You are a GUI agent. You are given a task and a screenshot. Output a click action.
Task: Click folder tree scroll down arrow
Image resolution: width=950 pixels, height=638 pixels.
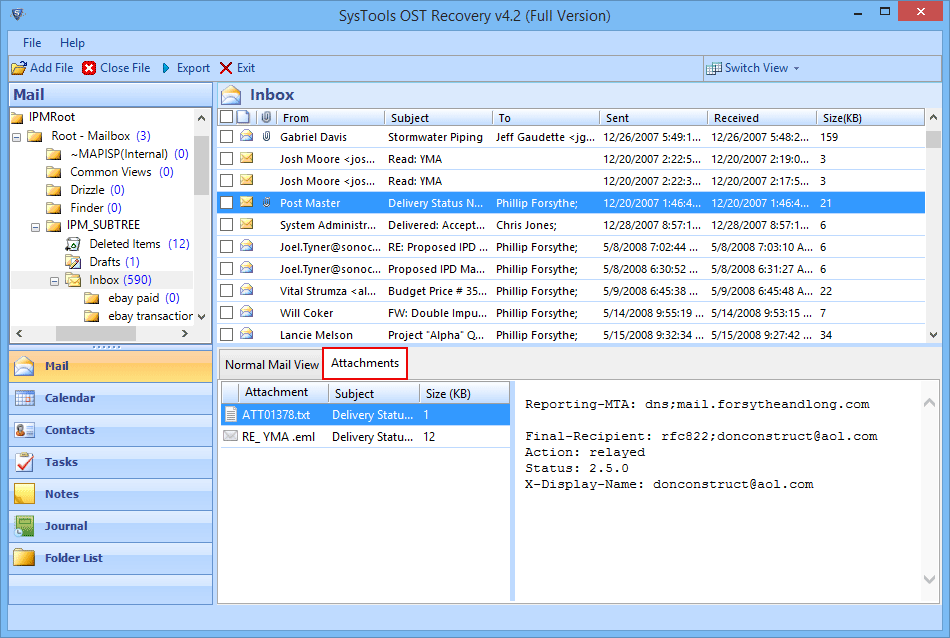(202, 317)
